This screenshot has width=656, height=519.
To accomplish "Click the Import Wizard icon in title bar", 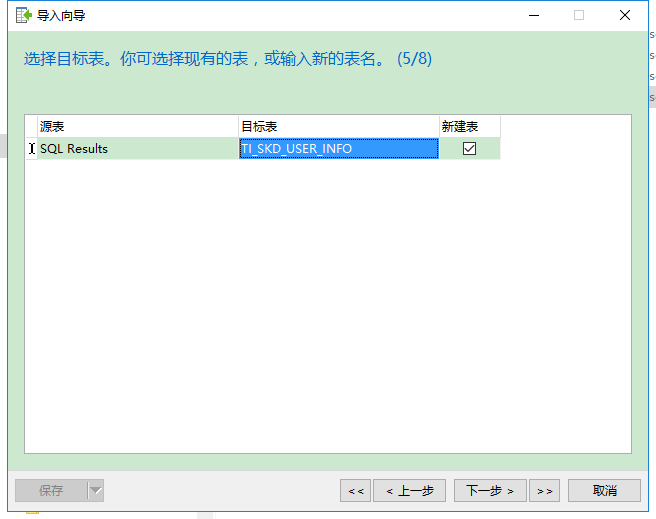I will coord(24,15).
